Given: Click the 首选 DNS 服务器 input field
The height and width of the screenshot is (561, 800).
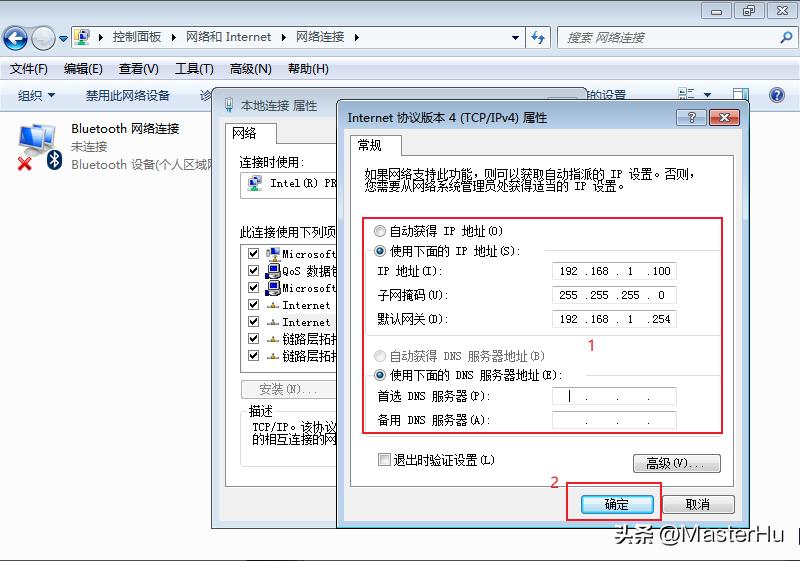Looking at the screenshot, I should tap(614, 396).
